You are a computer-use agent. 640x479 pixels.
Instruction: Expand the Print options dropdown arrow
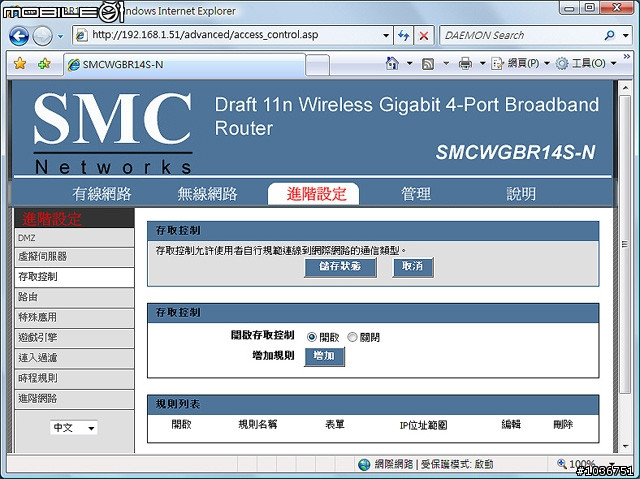482,63
